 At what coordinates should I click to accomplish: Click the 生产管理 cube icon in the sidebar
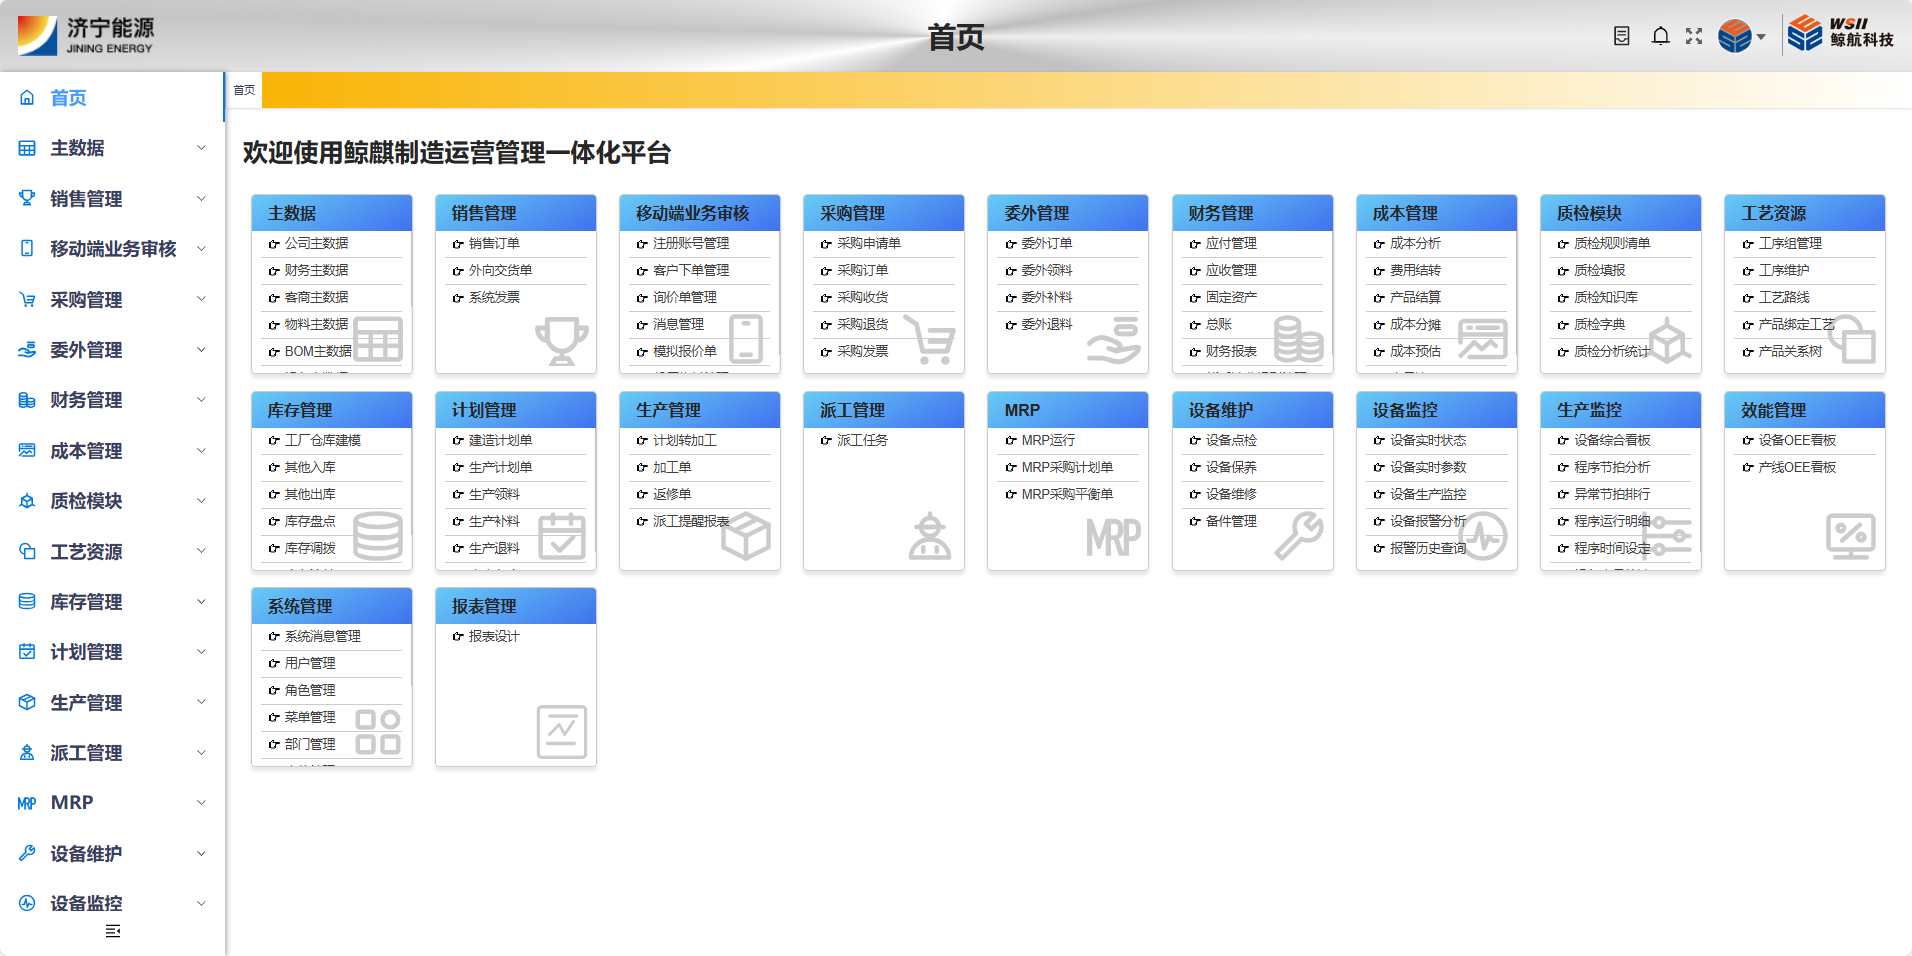27,702
